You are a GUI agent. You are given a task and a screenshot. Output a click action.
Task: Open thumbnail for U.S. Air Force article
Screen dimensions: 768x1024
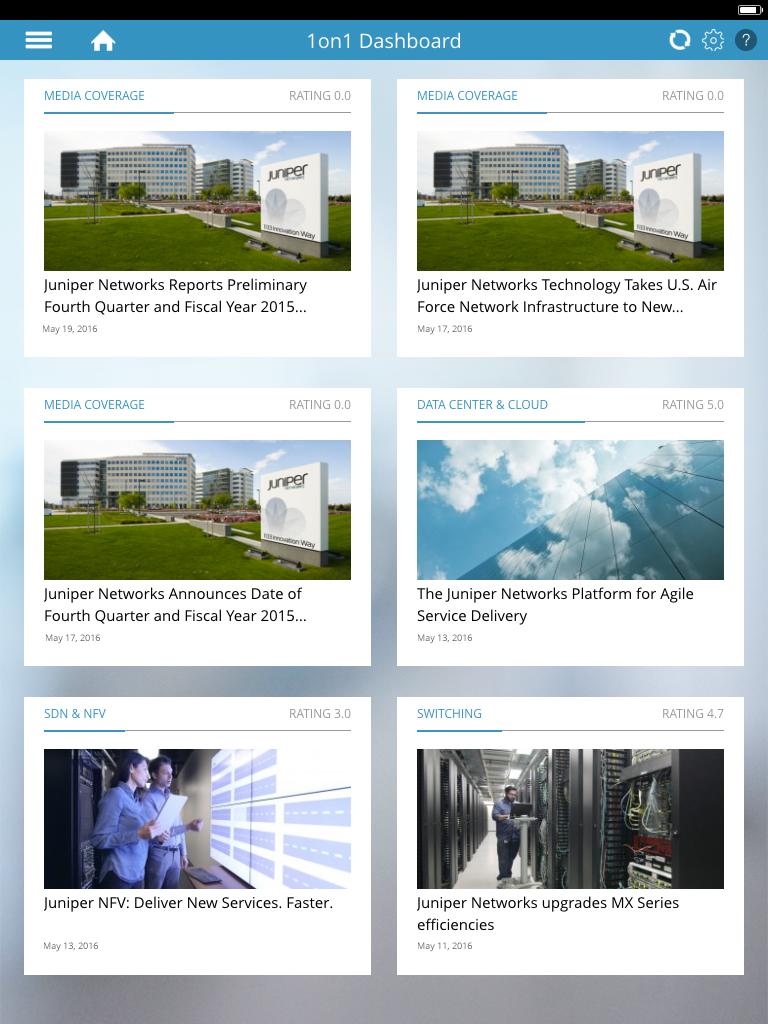pyautogui.click(x=570, y=201)
